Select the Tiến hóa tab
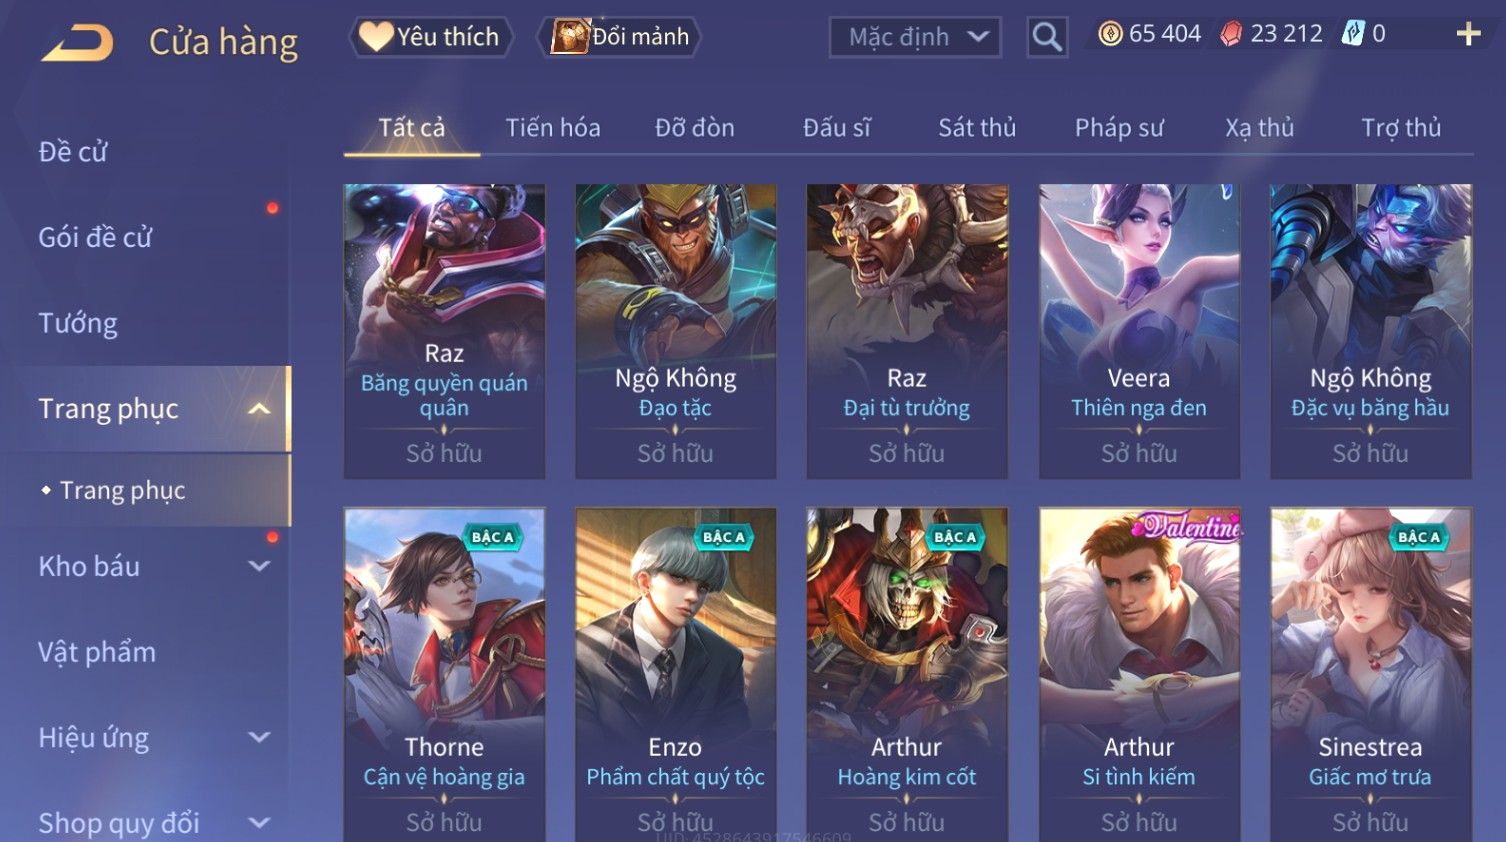 pyautogui.click(x=553, y=128)
